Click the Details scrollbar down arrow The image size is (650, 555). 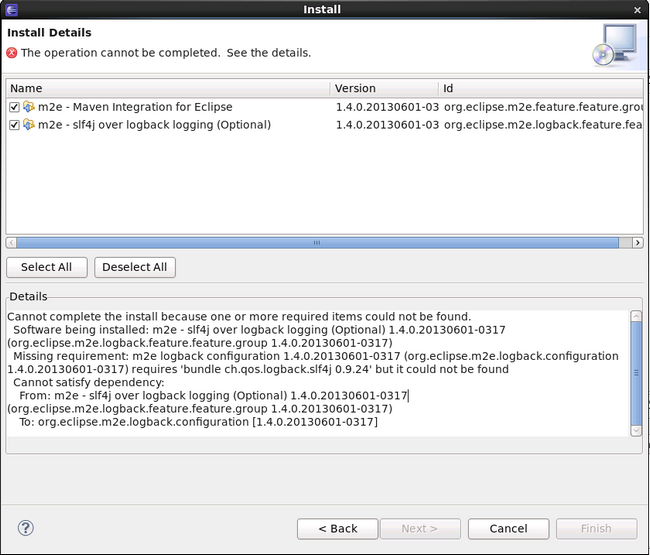point(636,431)
